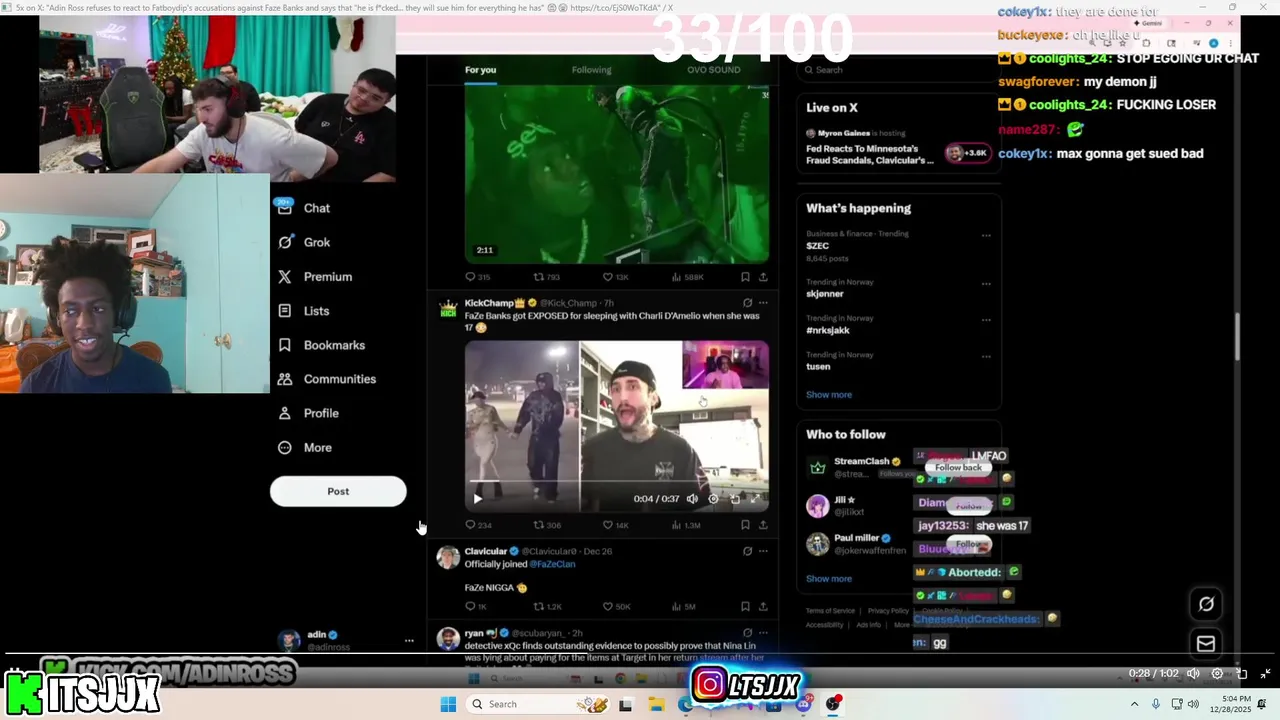
Task: Switch to the For you tab
Action: [x=480, y=70]
